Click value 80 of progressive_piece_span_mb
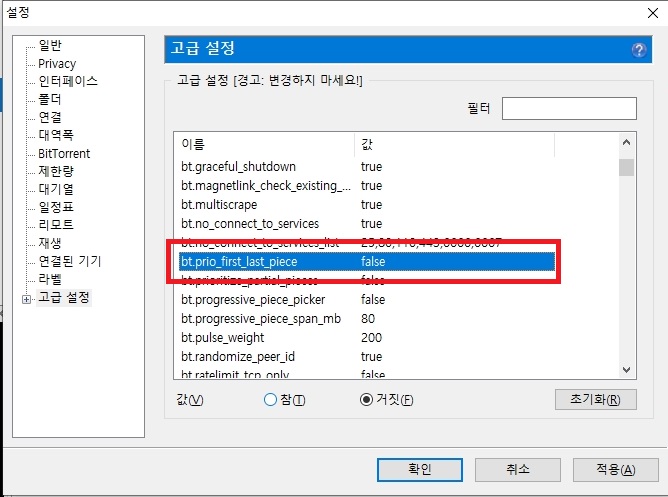Screen dimensions: 668x497 tap(368, 319)
